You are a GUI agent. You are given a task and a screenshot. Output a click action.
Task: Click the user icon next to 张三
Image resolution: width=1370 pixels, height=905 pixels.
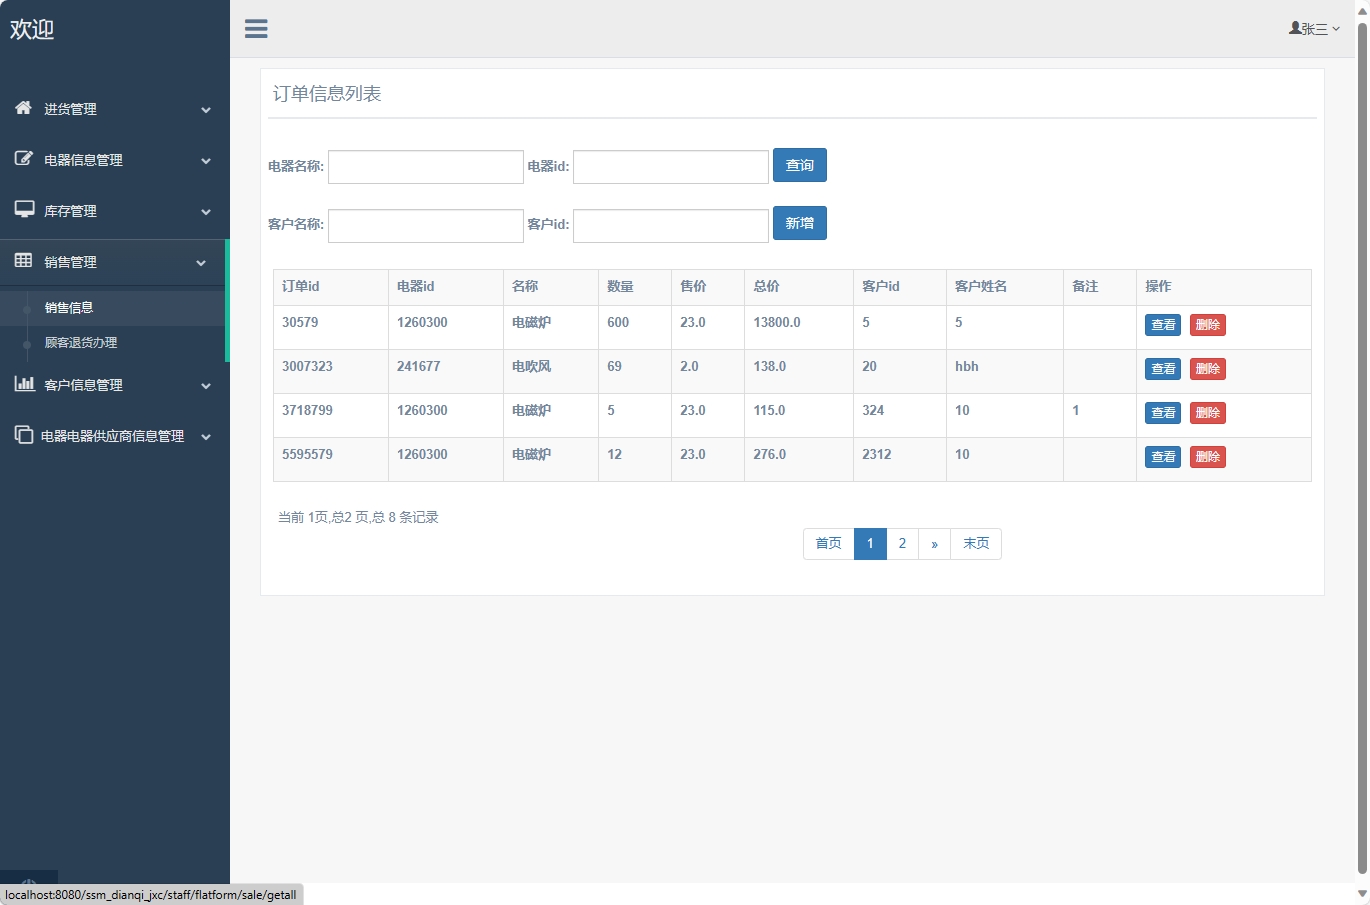coord(1295,28)
